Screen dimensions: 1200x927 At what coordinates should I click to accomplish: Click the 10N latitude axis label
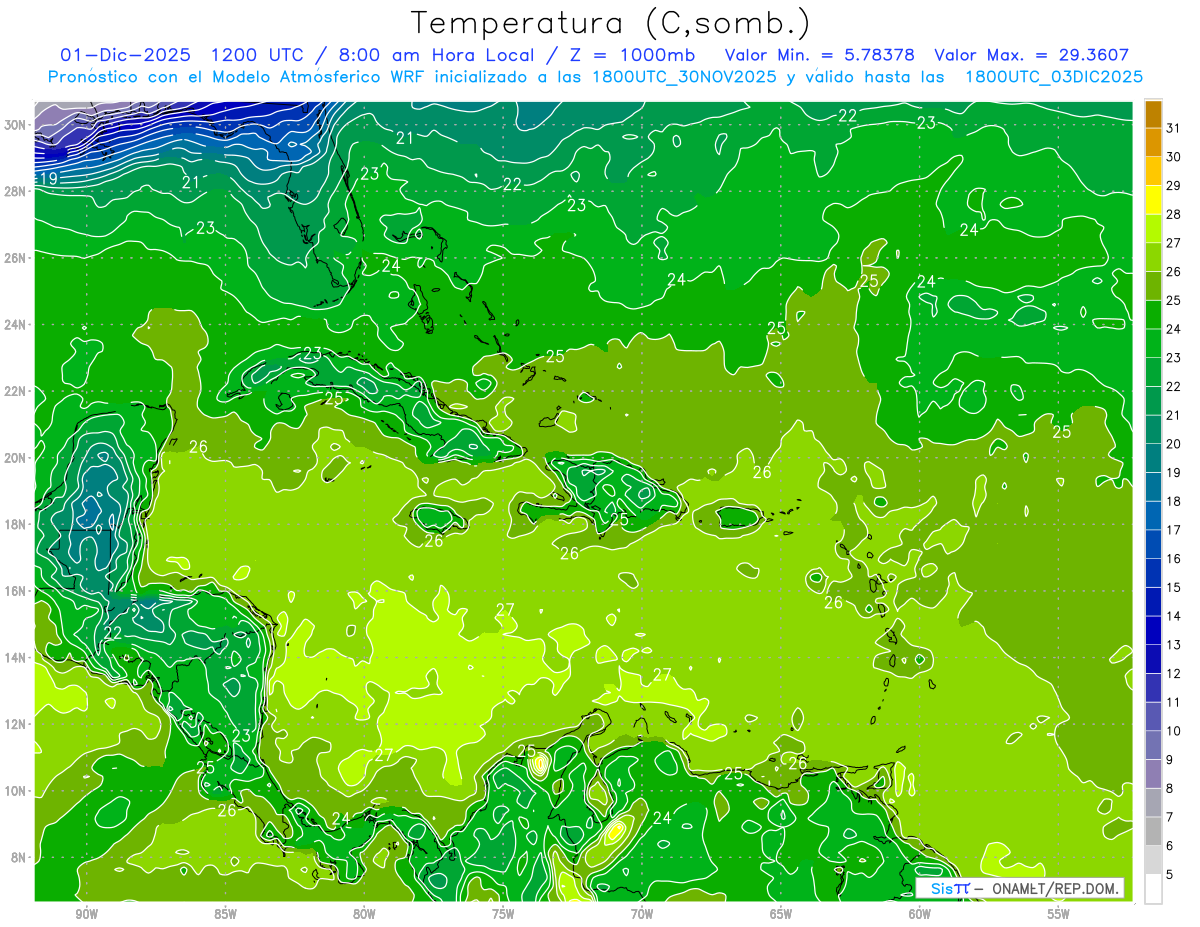(x=15, y=791)
